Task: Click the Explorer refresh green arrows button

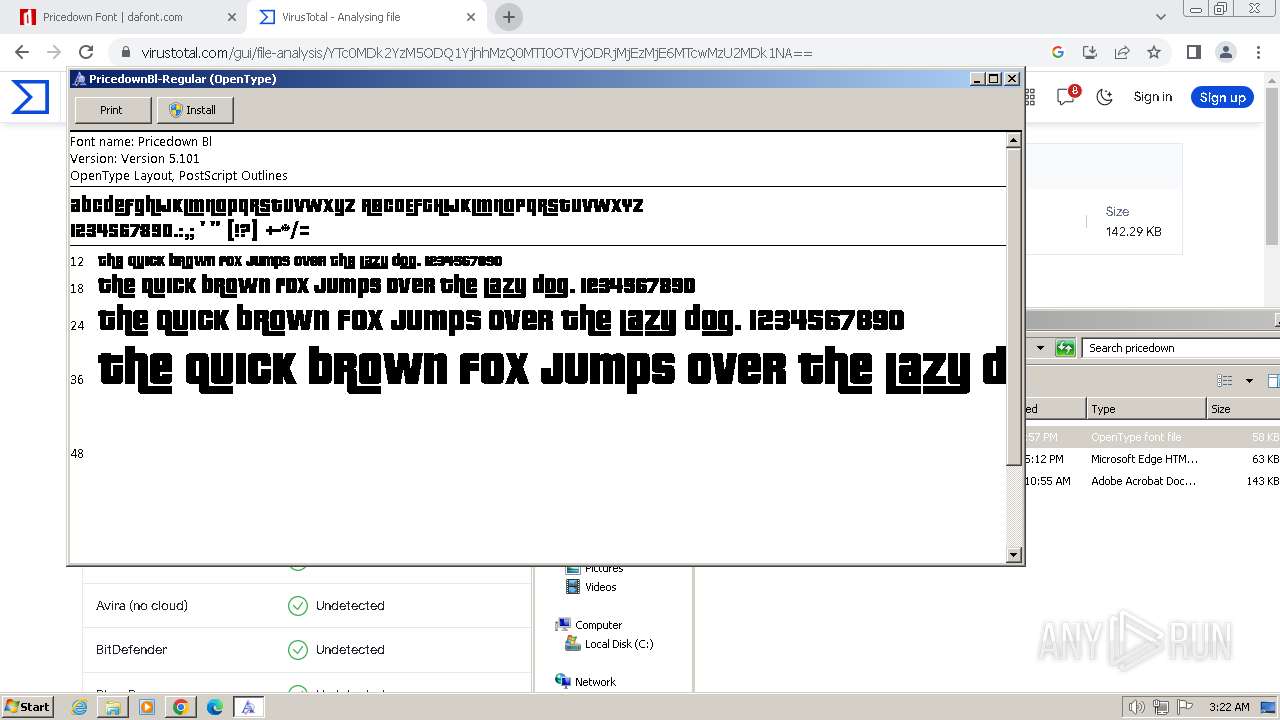Action: pos(1065,348)
